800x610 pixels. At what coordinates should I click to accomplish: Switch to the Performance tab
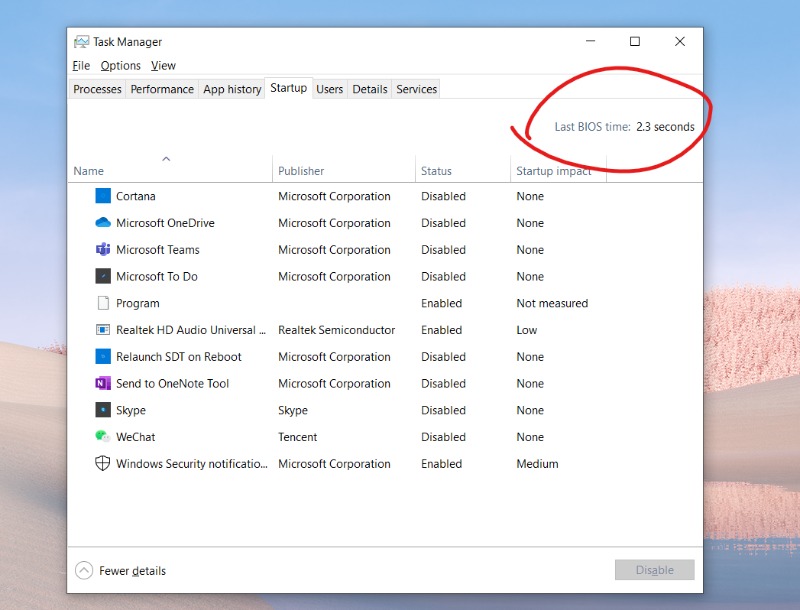coord(162,89)
